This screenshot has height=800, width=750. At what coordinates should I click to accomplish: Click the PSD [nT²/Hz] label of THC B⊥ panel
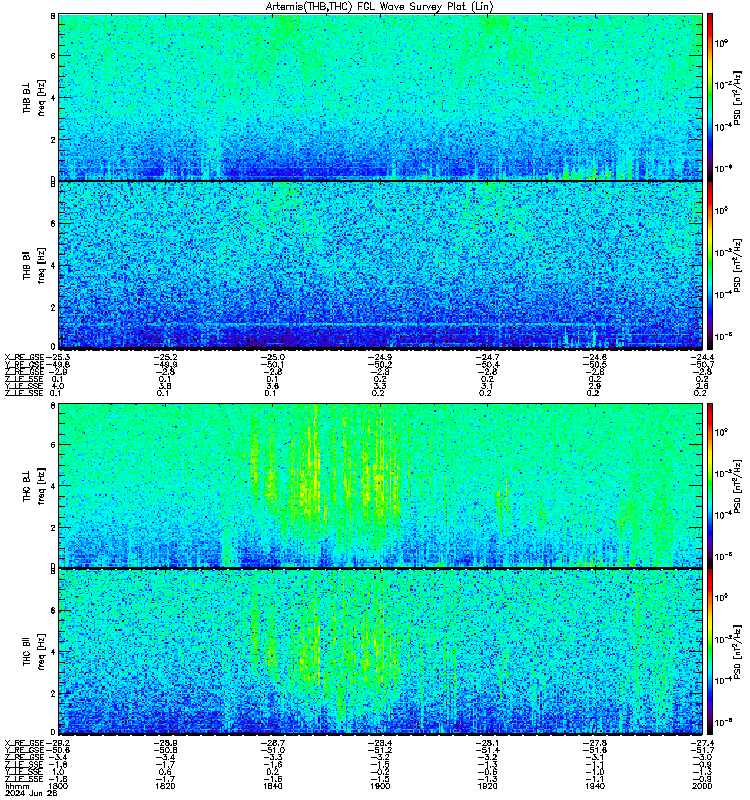click(737, 486)
